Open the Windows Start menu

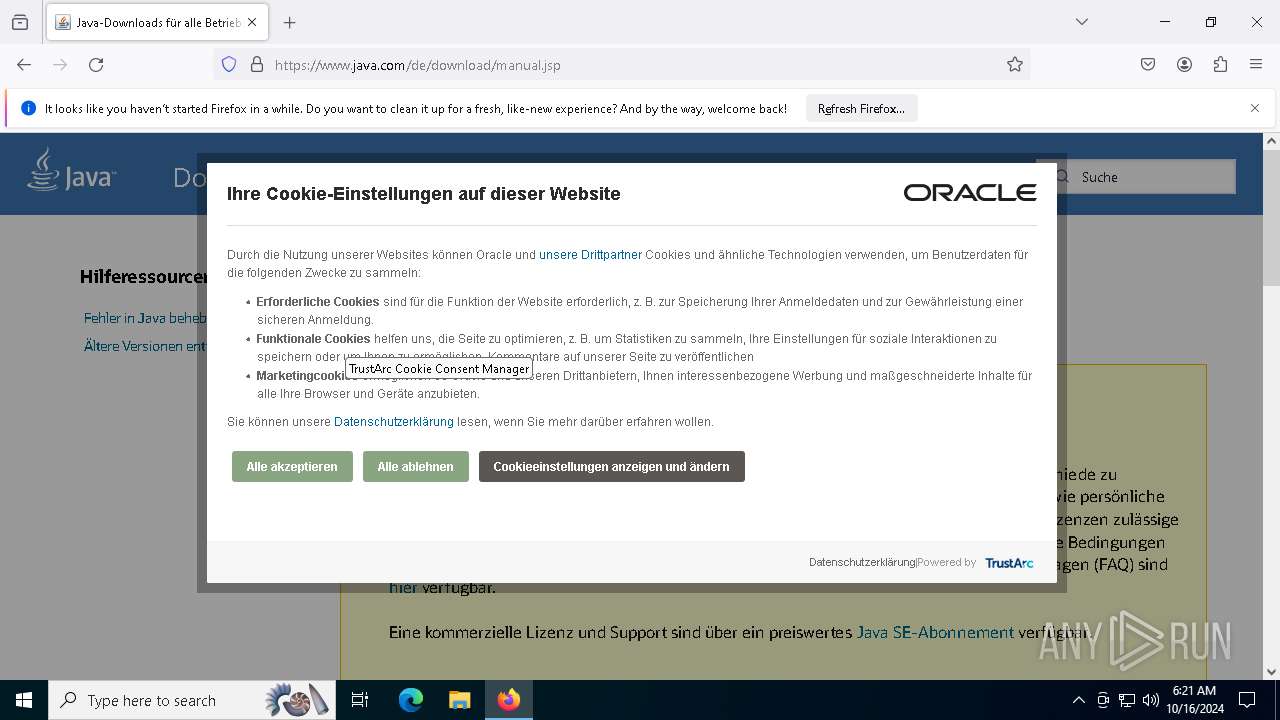tap(24, 700)
